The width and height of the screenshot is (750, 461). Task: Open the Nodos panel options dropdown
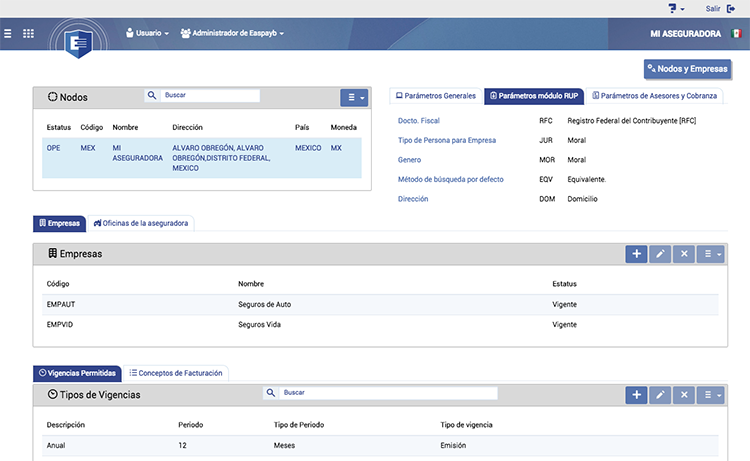click(x=354, y=97)
